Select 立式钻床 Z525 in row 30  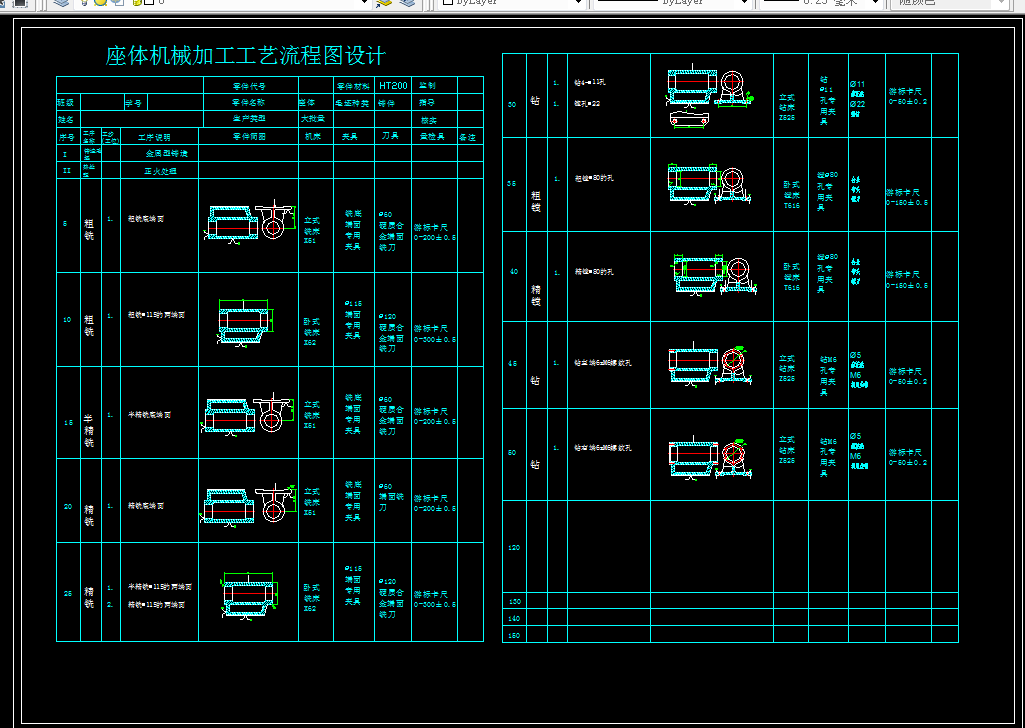787,107
